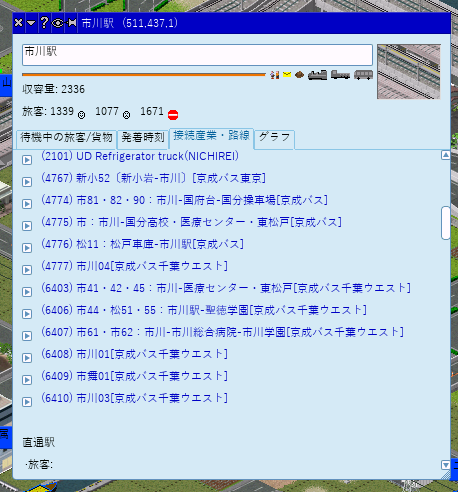The height and width of the screenshot is (492, 458).
Task: Click the passenger category icon
Action: pos(275,75)
